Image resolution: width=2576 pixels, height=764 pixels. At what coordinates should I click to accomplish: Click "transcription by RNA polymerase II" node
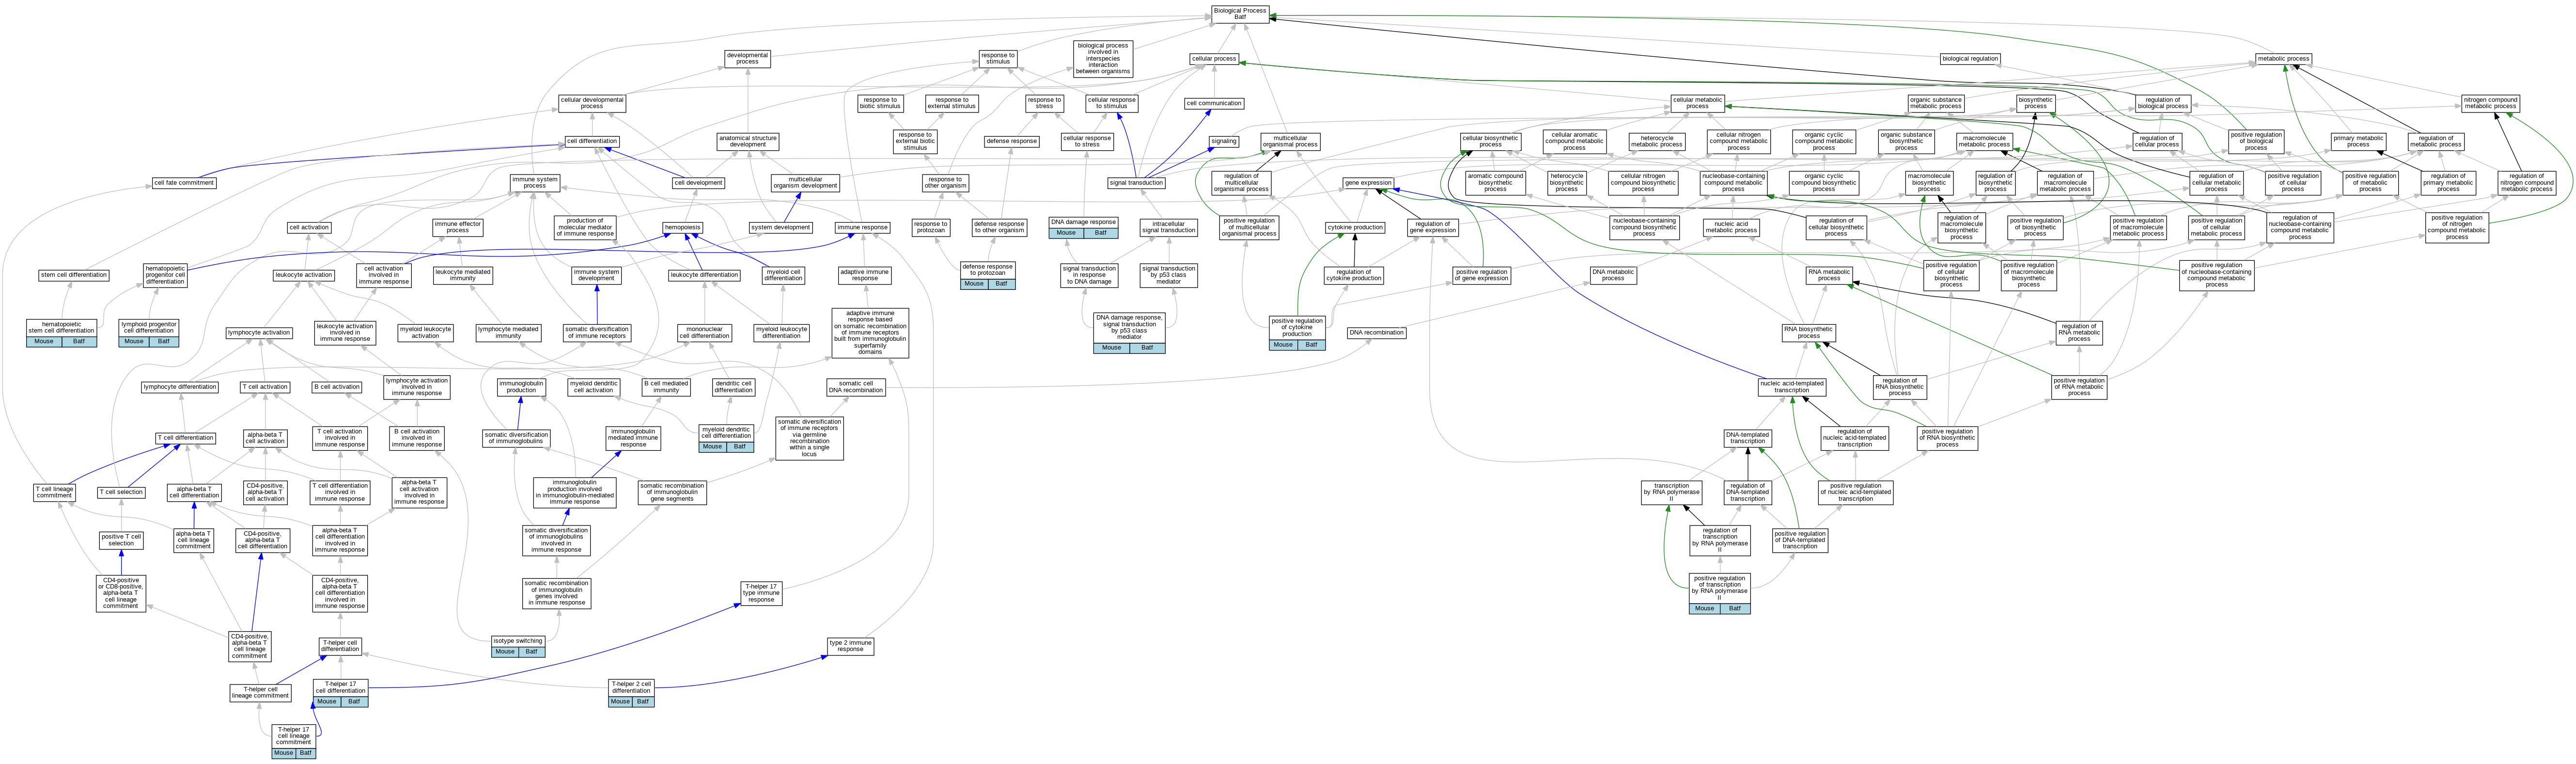1671,492
